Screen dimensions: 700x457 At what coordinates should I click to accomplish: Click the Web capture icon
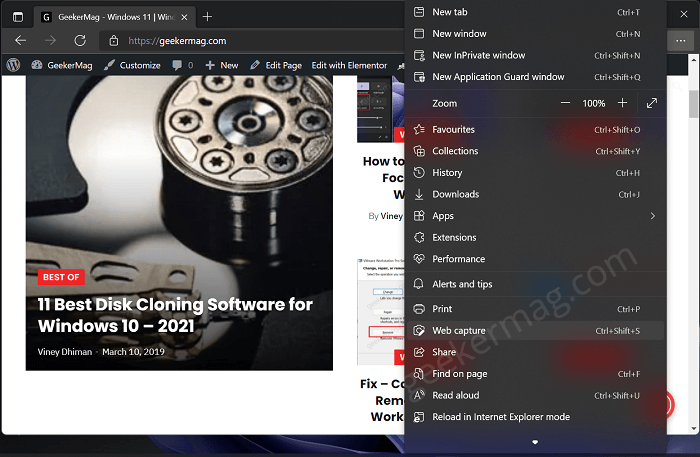coord(419,331)
